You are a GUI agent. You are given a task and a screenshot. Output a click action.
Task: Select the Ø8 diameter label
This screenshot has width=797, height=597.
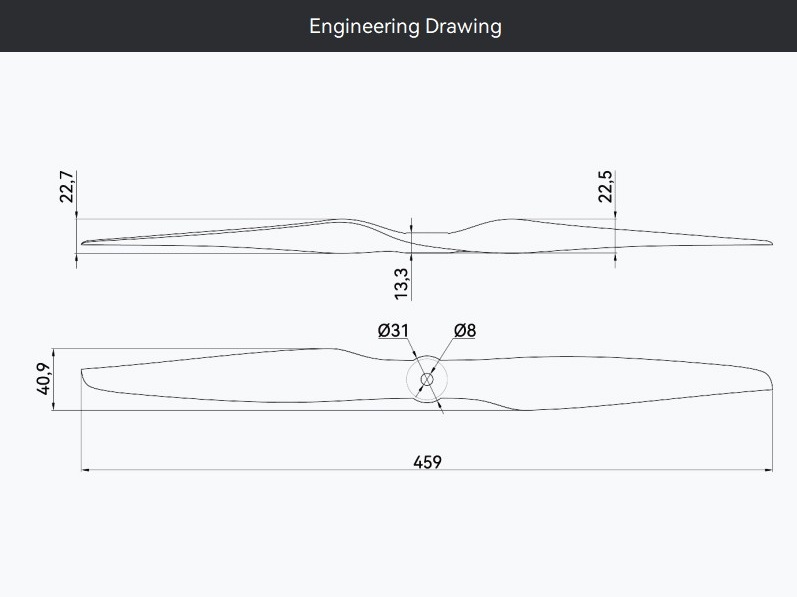[464, 330]
